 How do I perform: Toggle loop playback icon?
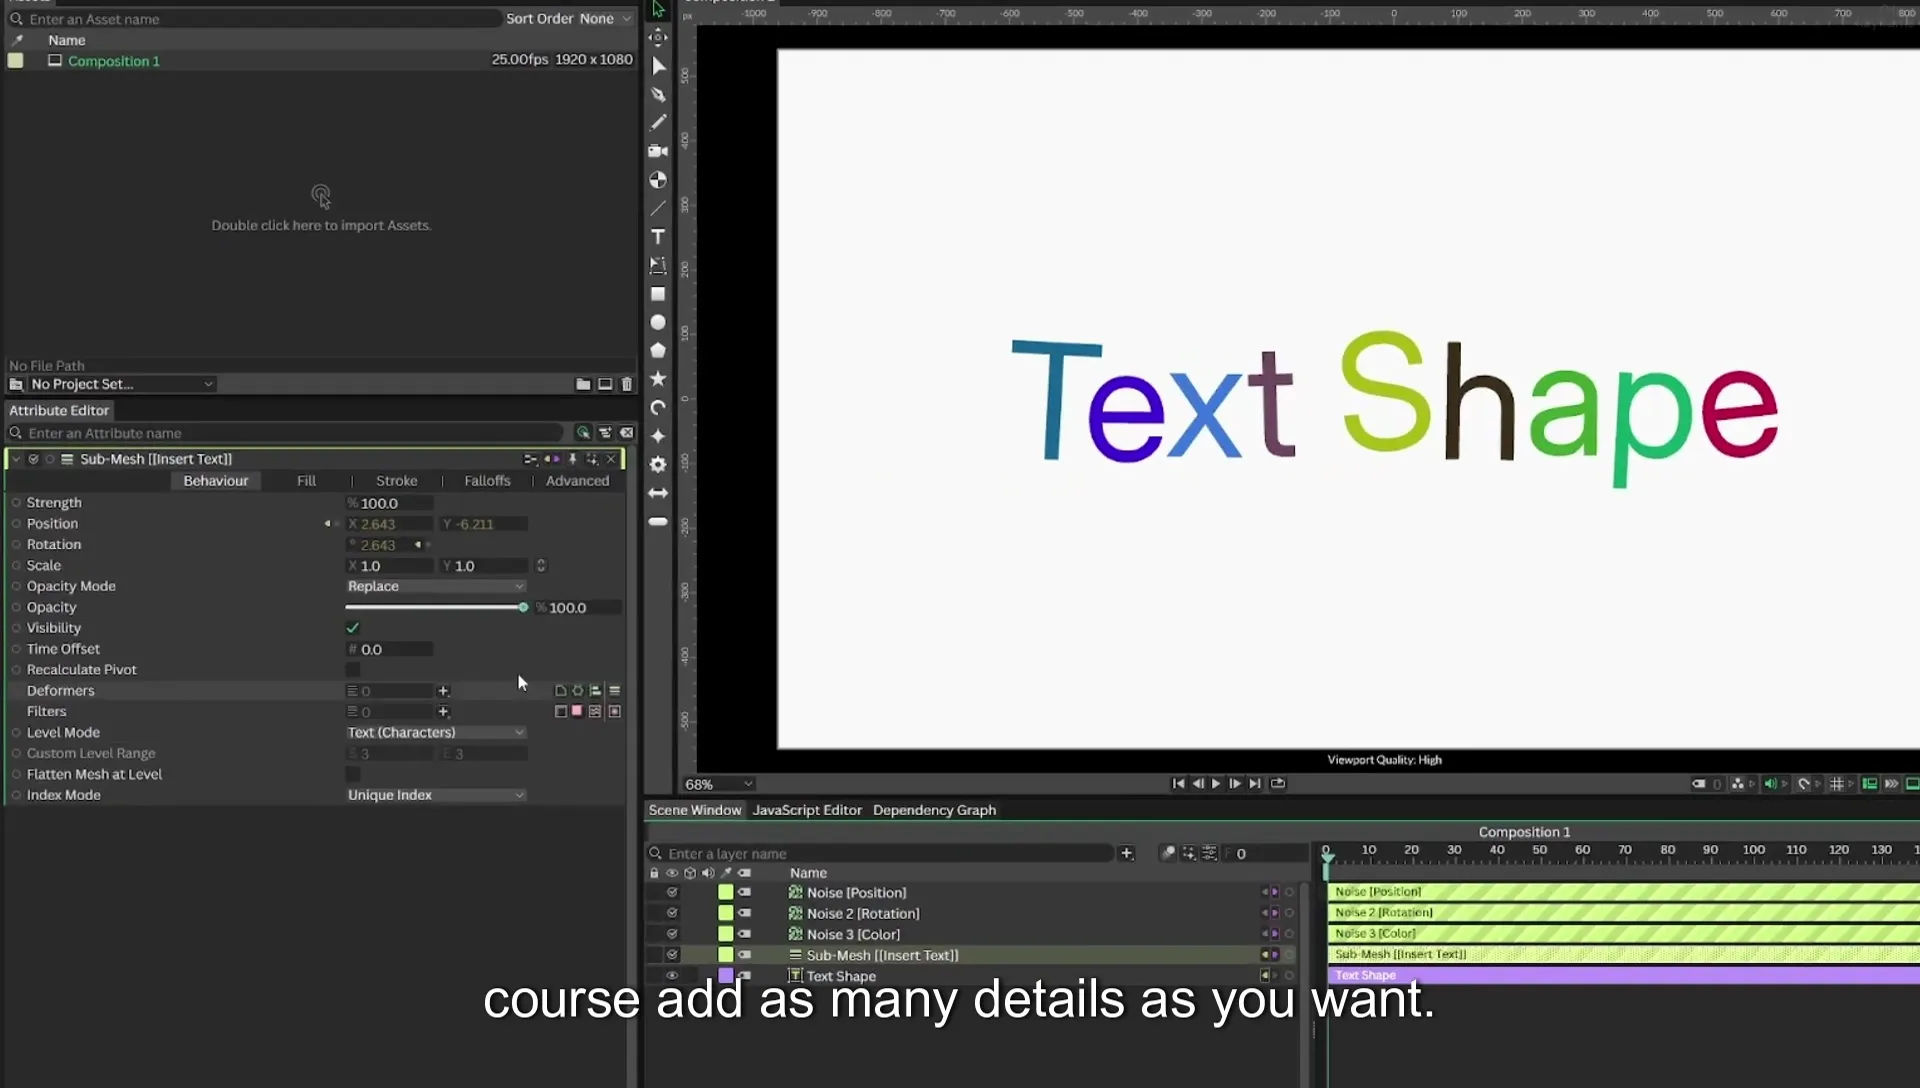coord(1278,784)
